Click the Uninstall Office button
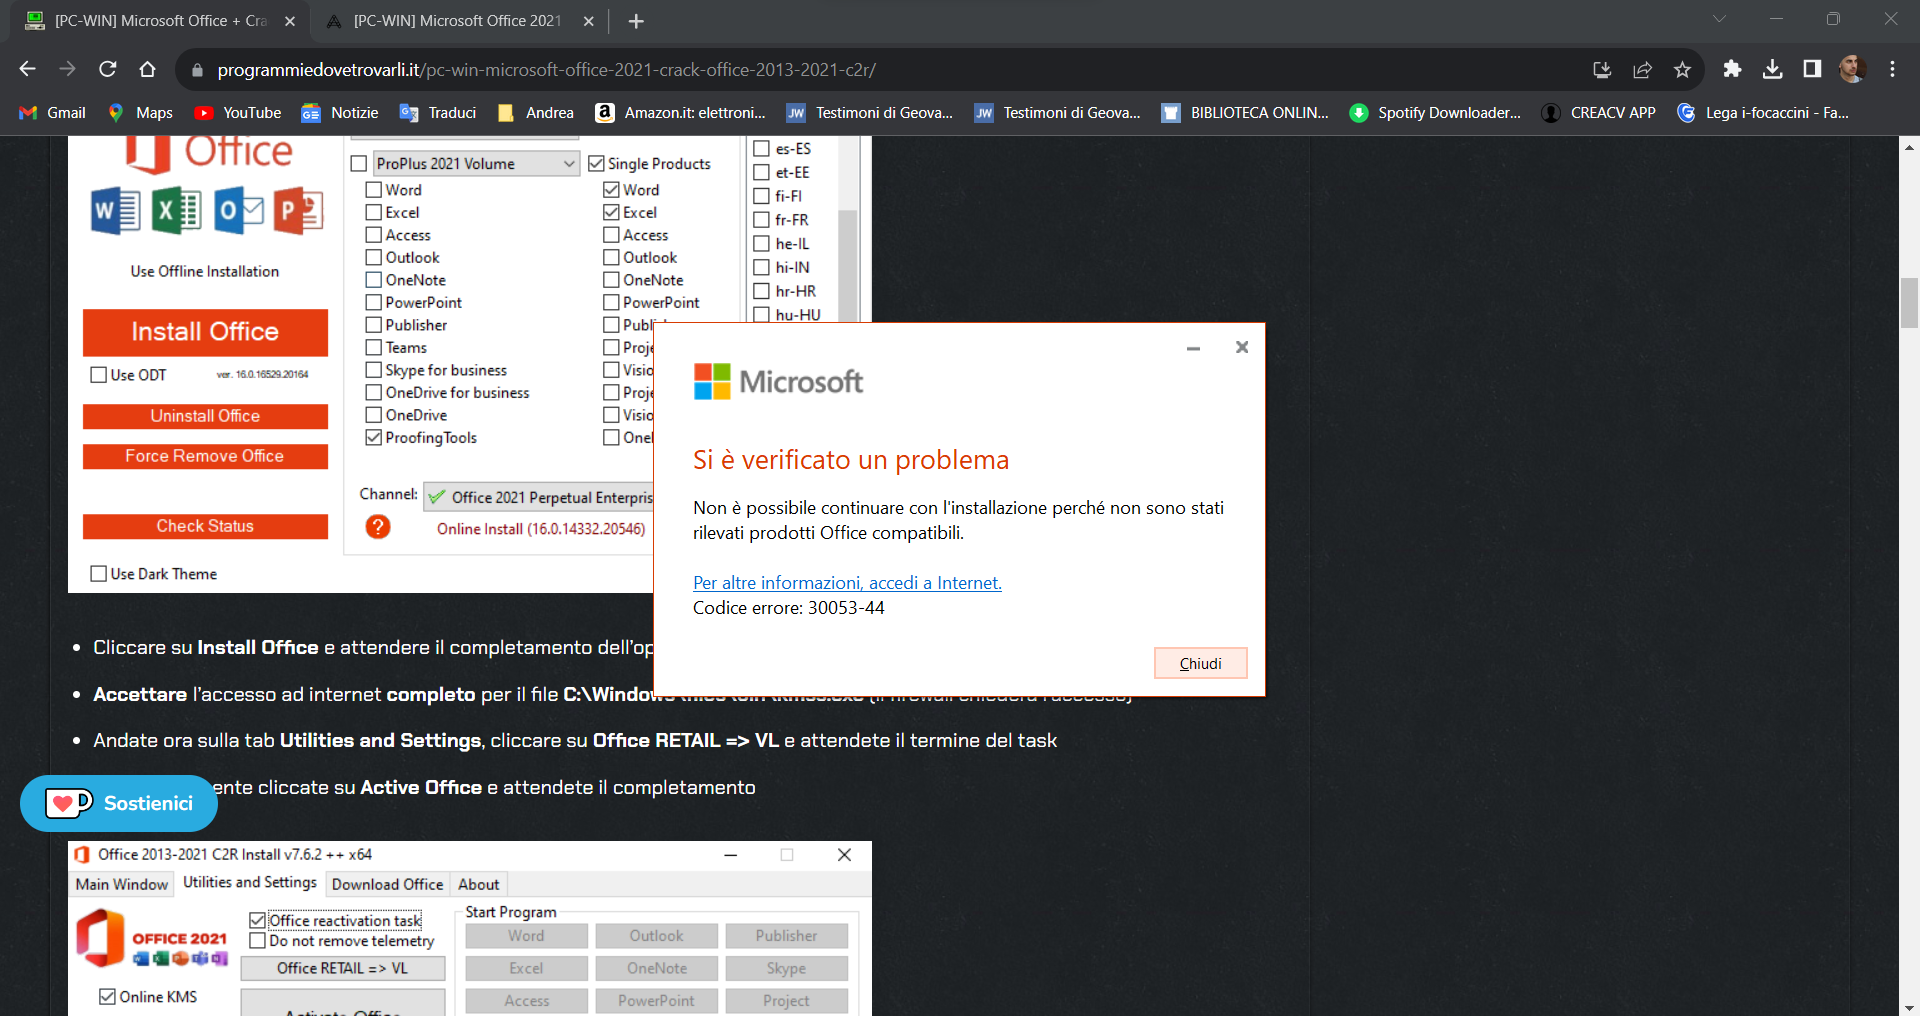This screenshot has width=1920, height=1016. 205,416
